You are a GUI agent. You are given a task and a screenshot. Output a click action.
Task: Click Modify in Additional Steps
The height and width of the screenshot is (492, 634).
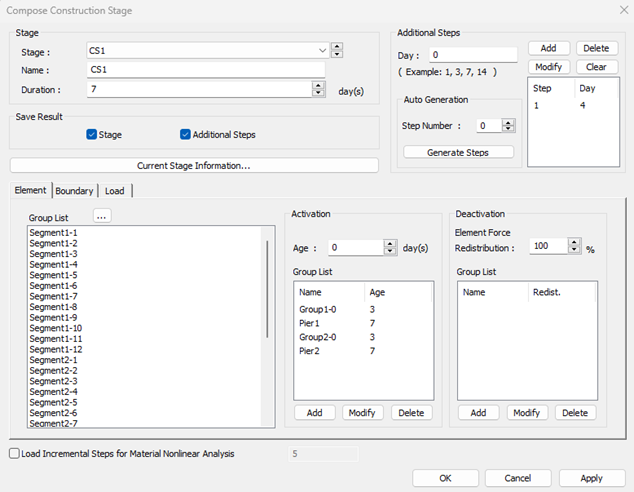[549, 67]
